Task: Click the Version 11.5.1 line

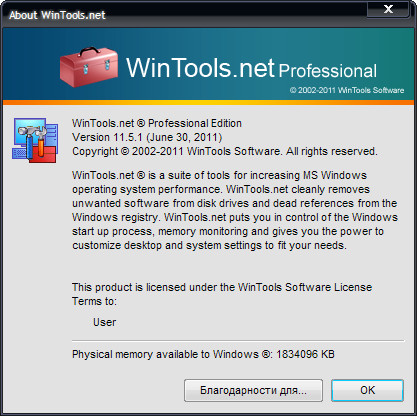Action: pos(147,137)
